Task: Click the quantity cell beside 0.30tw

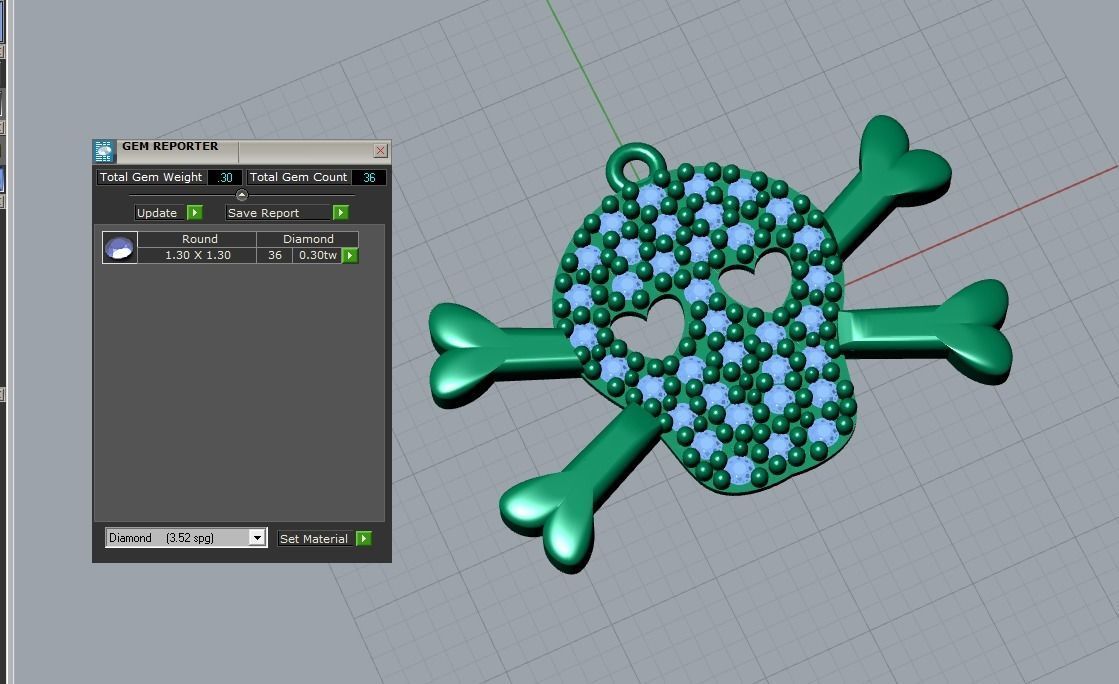Action: point(275,255)
